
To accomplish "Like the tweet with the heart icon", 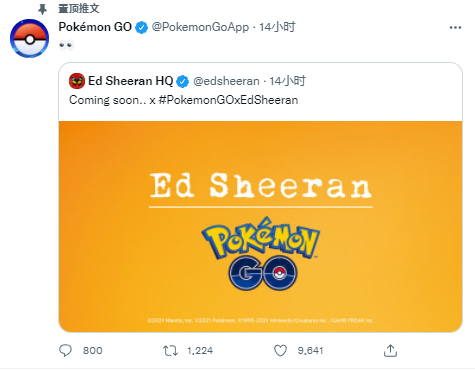I will pyautogui.click(x=280, y=351).
